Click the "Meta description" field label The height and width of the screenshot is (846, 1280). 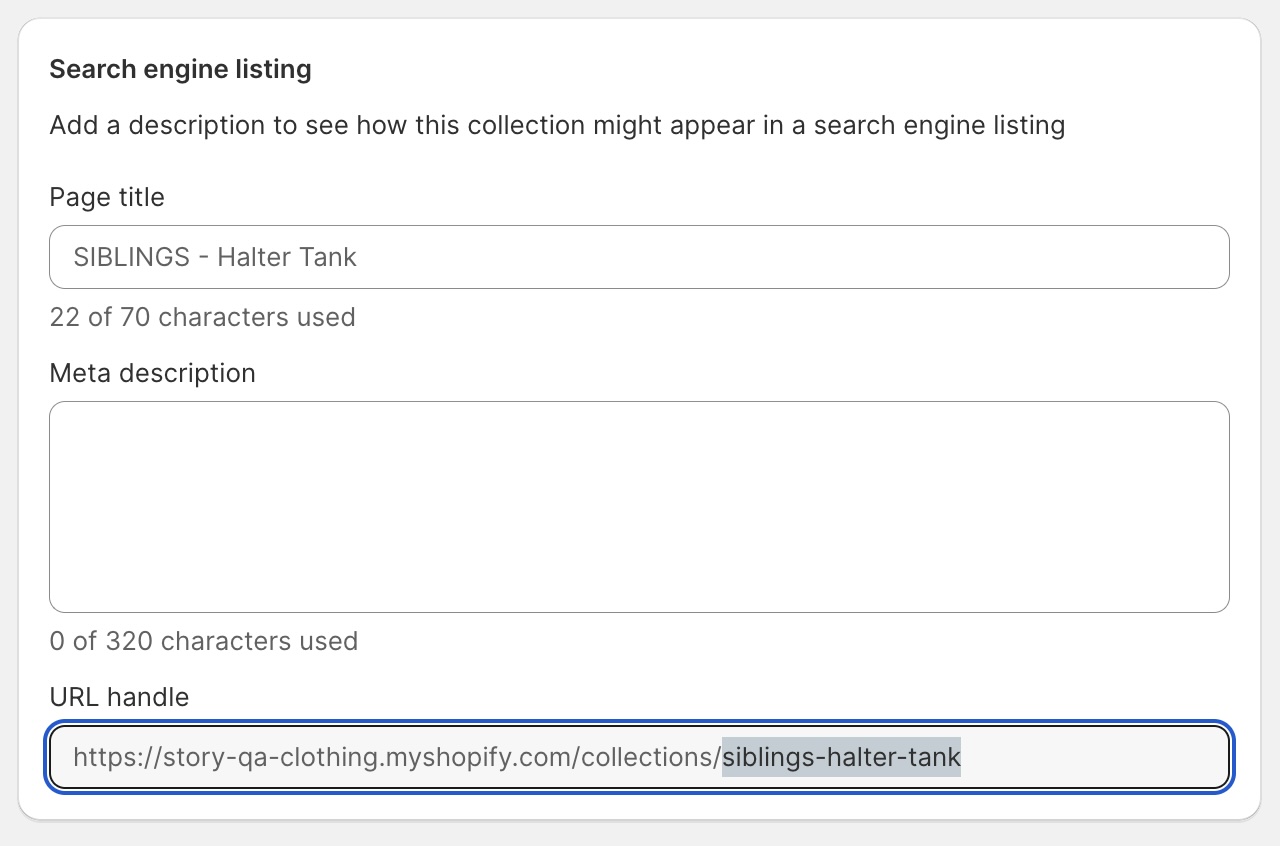152,373
